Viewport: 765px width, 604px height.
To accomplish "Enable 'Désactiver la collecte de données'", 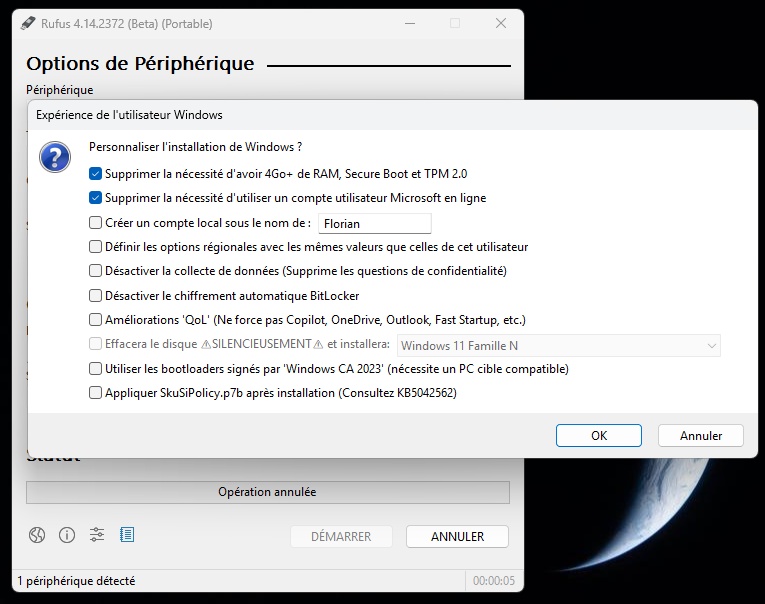I will pos(96,271).
